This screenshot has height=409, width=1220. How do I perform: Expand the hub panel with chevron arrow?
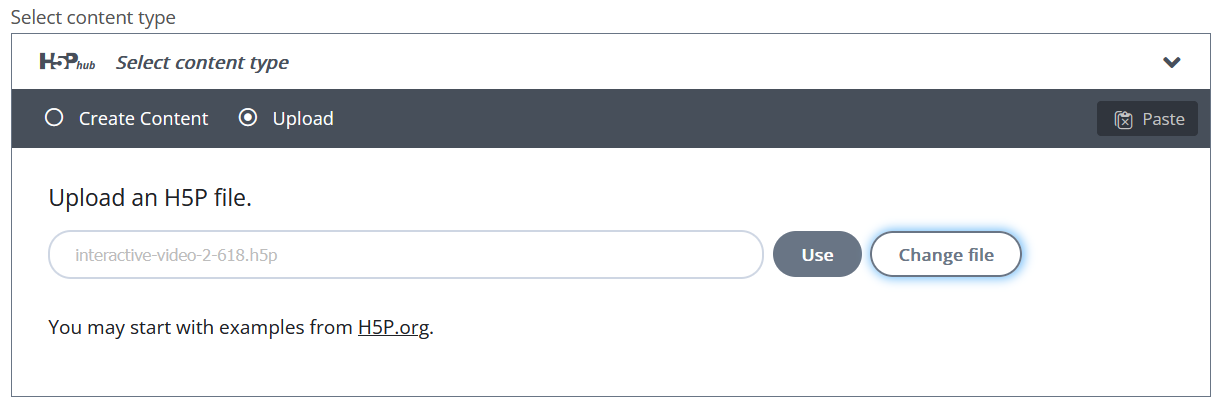pos(1172,62)
